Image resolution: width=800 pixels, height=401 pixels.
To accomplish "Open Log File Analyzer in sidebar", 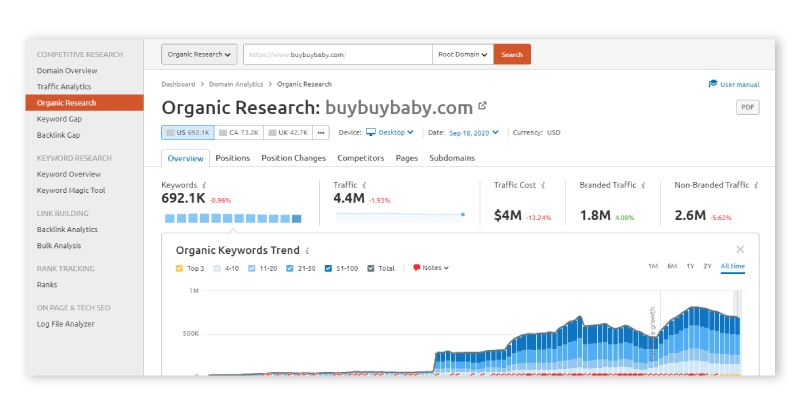I will click(x=65, y=324).
